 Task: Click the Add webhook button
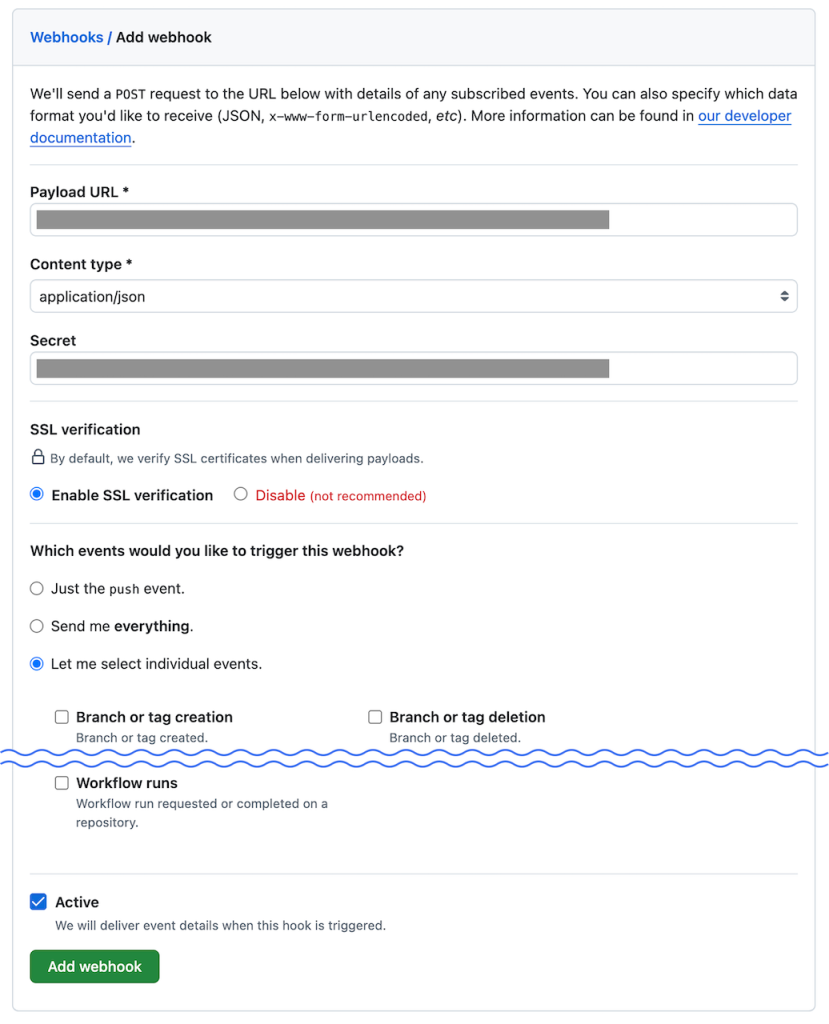[x=95, y=967]
